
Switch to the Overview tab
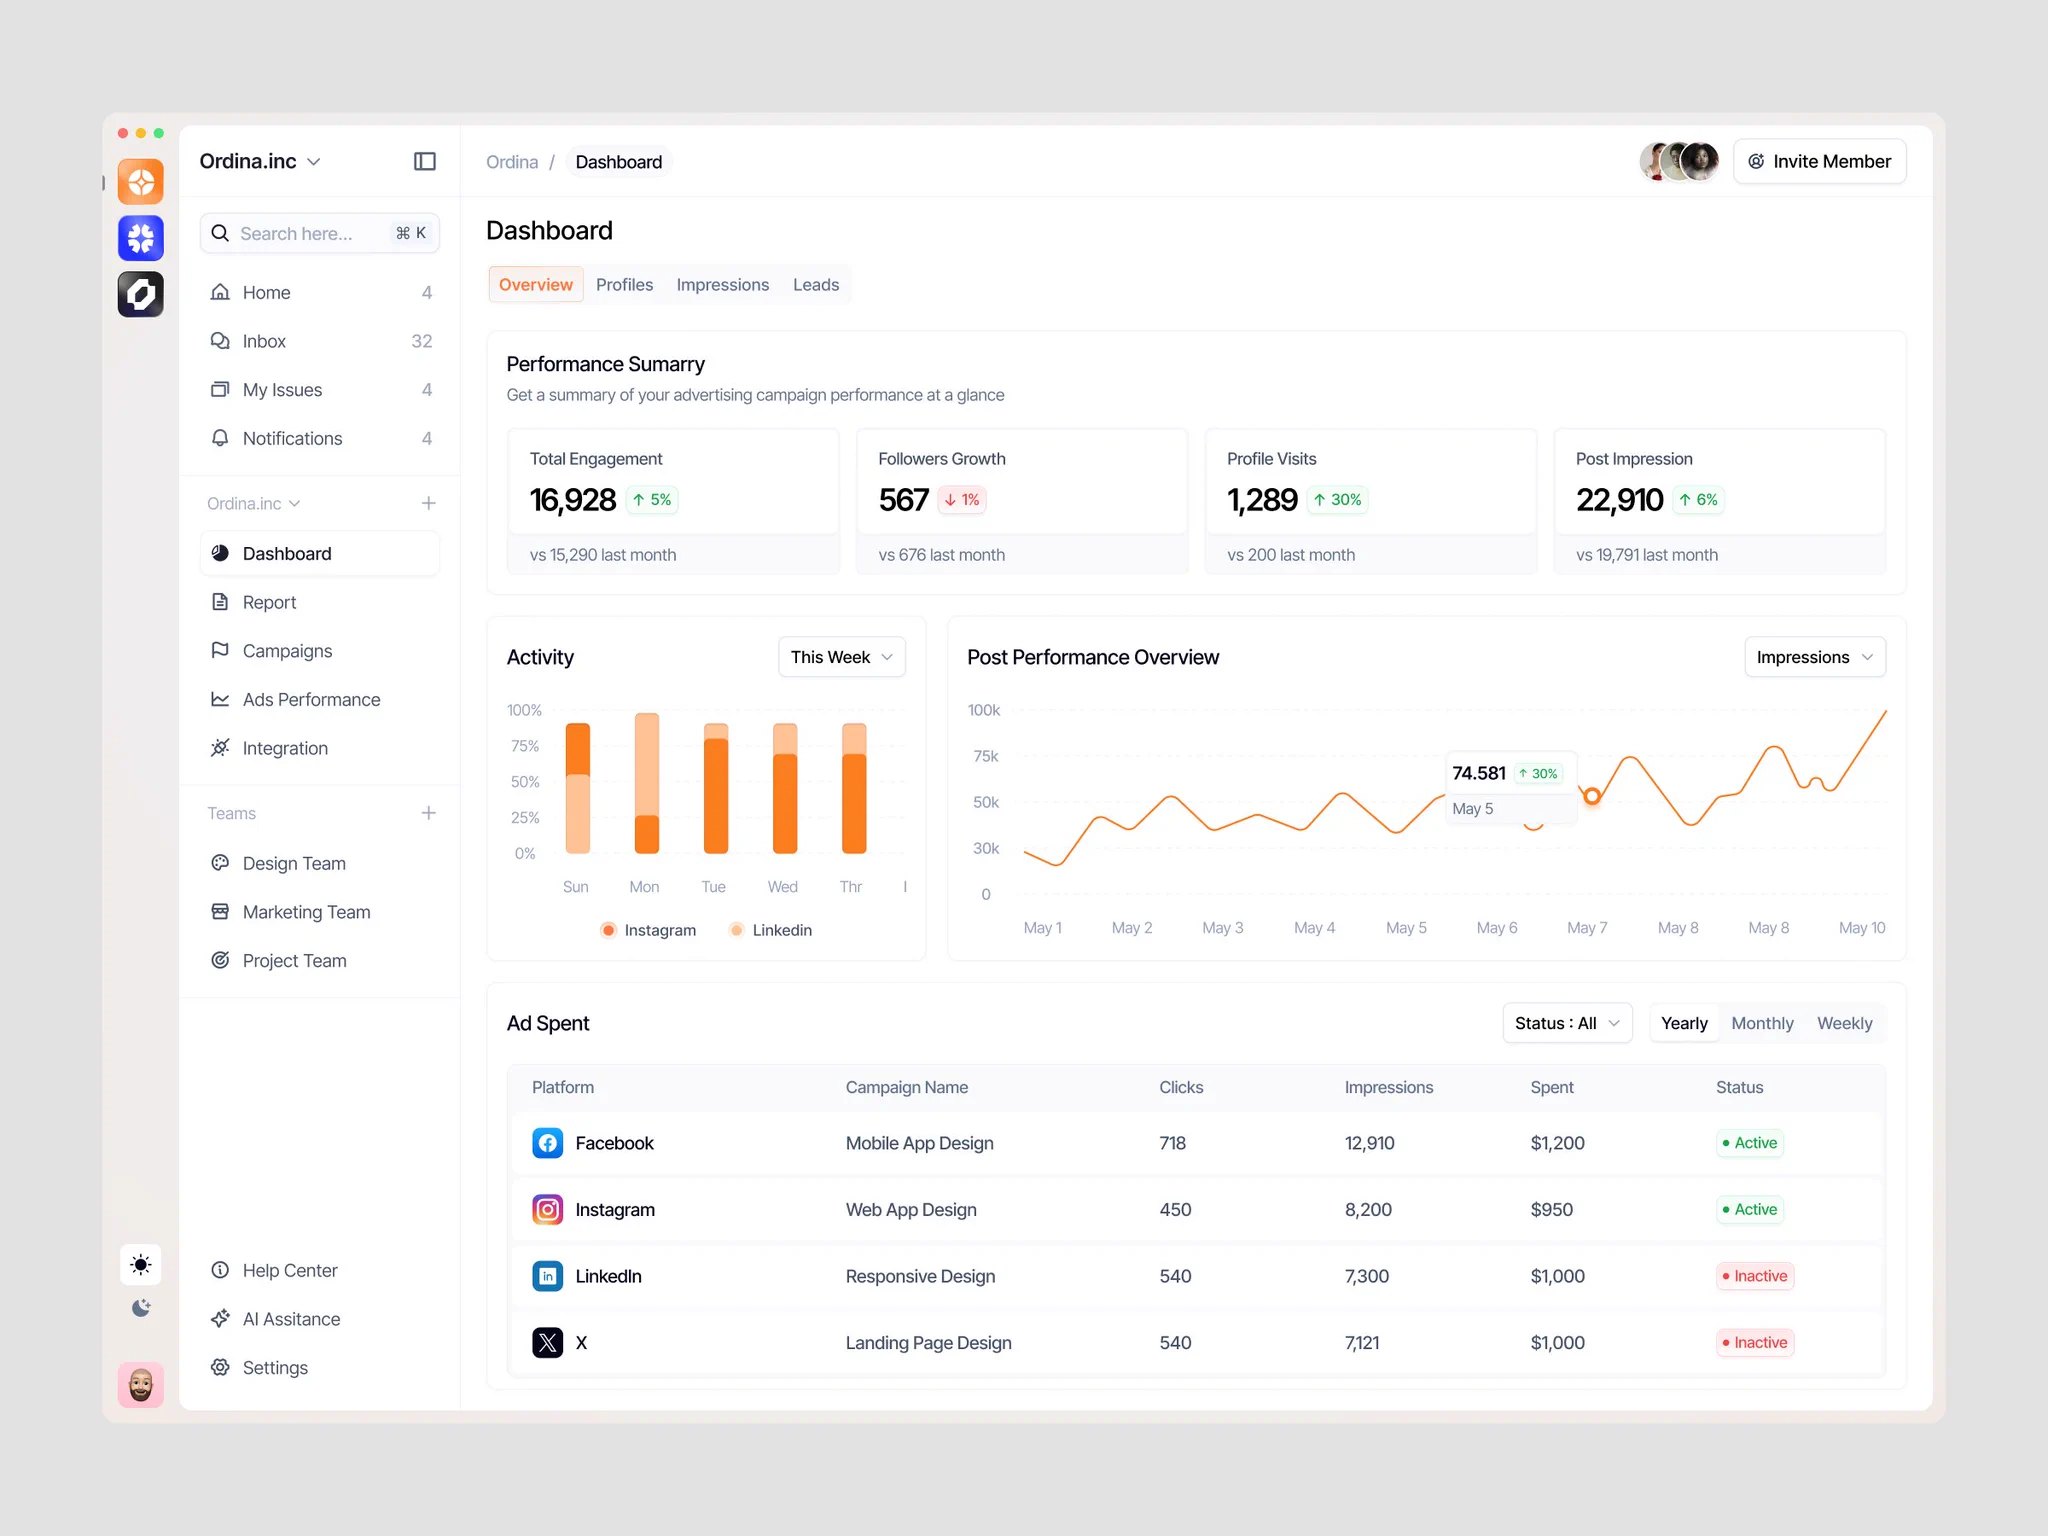(536, 284)
